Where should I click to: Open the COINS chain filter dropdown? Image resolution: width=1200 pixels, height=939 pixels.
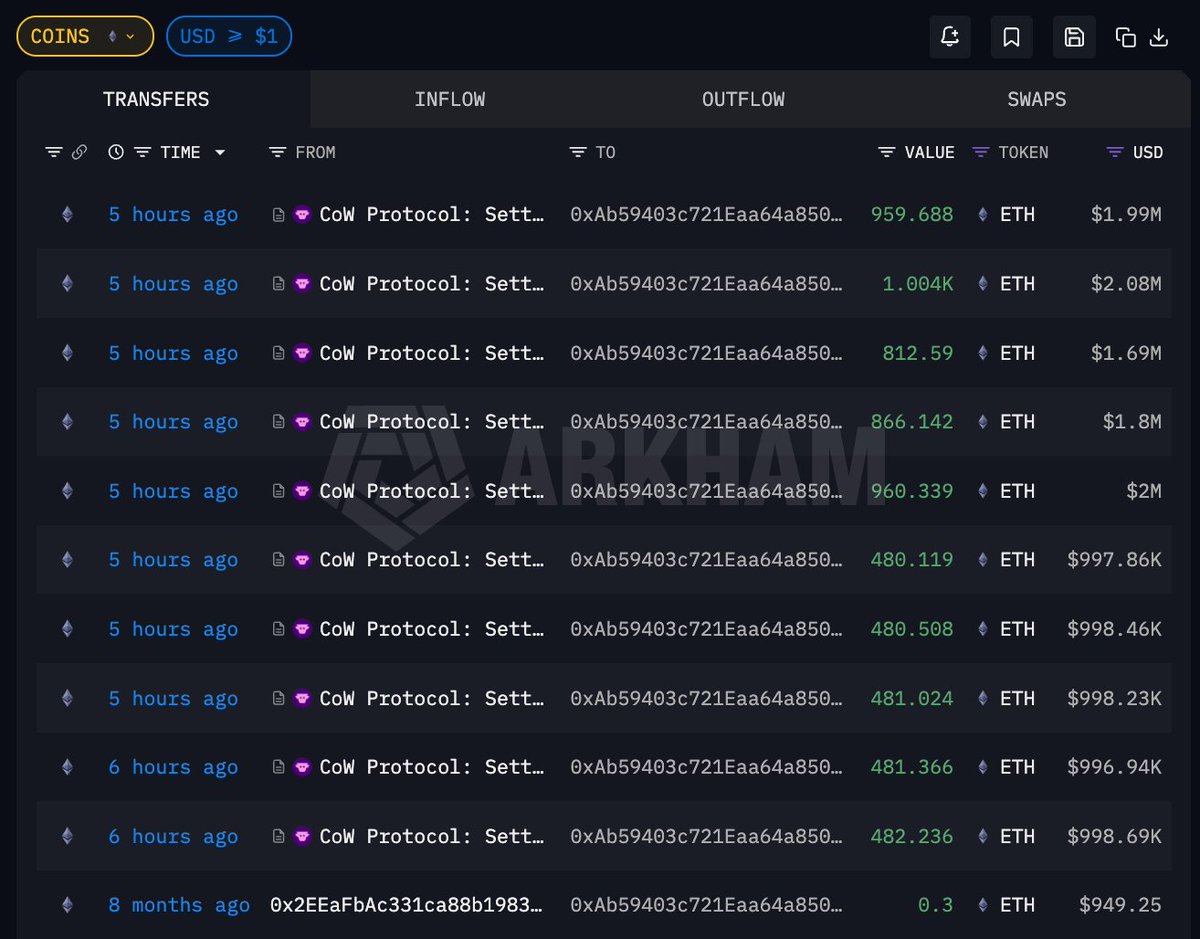[x=85, y=36]
